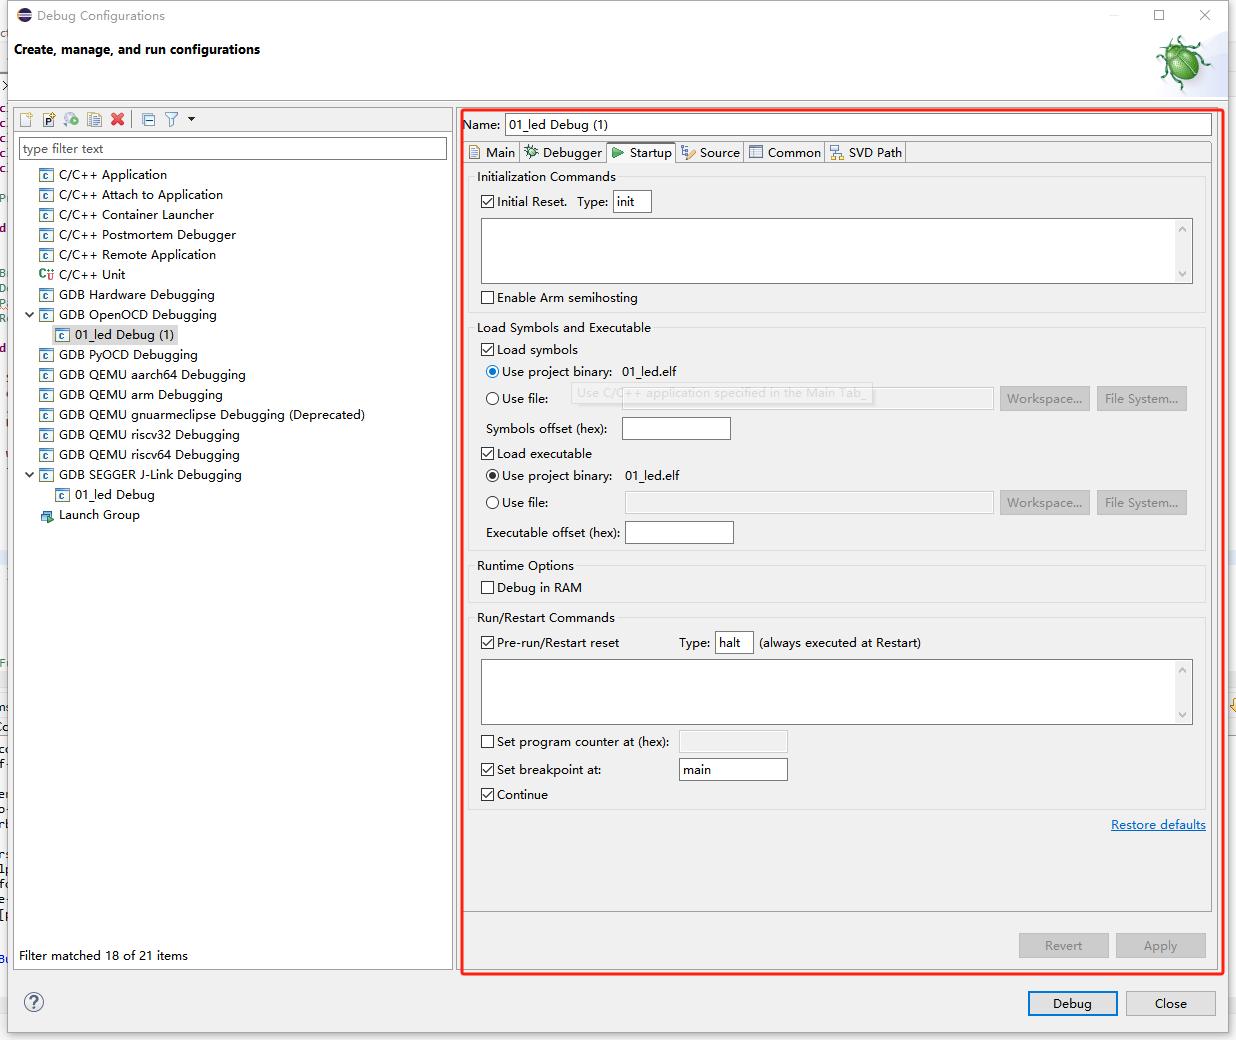Click the Executable offset (hex) field

[679, 532]
